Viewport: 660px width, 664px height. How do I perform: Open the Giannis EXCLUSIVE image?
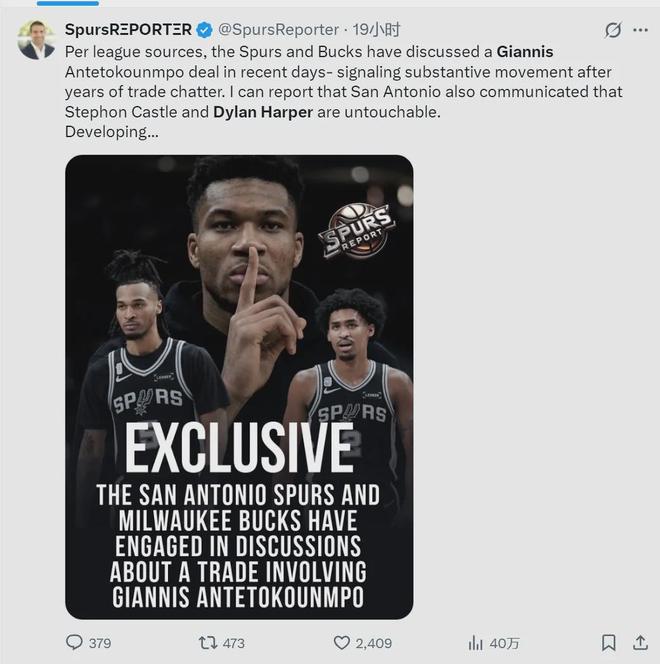[239, 386]
